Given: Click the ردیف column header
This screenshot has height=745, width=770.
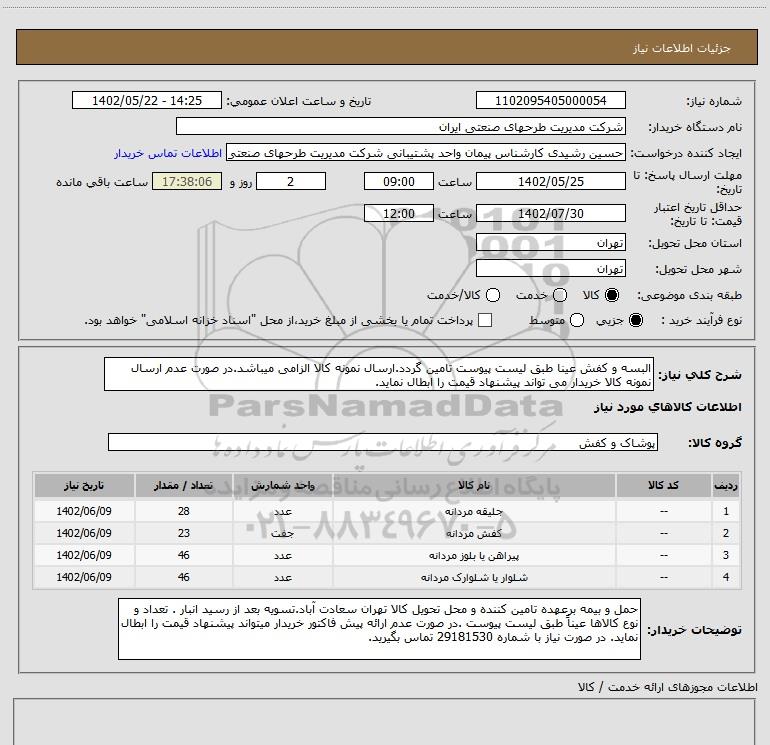Looking at the screenshot, I should [725, 486].
